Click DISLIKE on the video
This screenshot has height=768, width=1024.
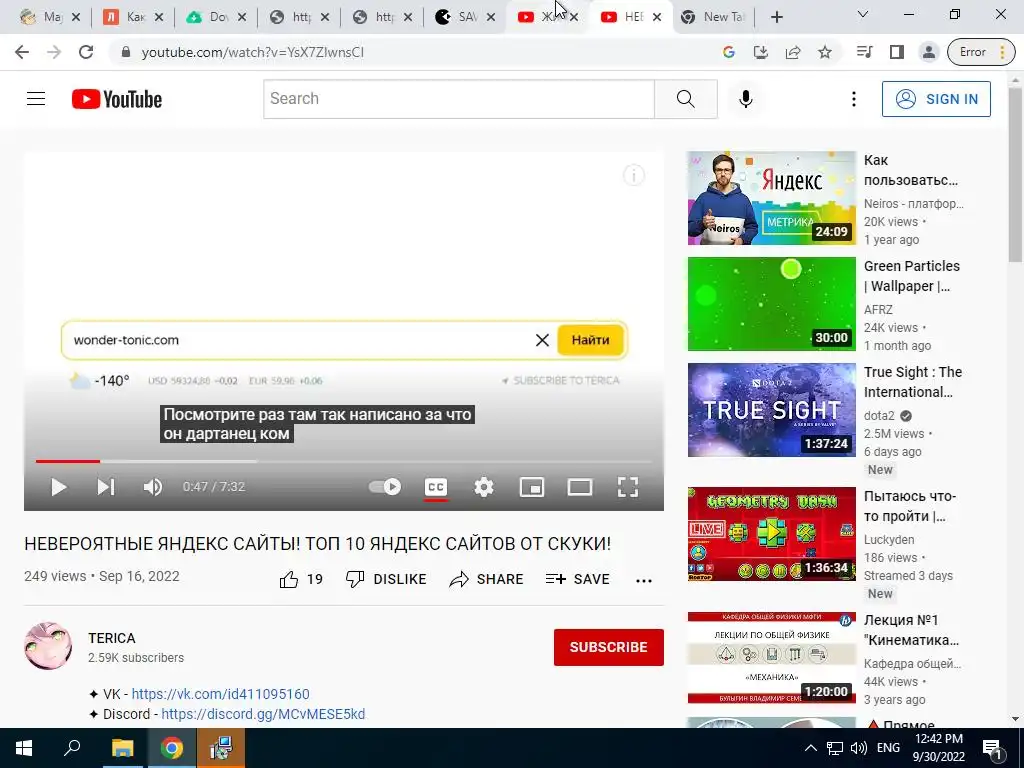pos(386,579)
